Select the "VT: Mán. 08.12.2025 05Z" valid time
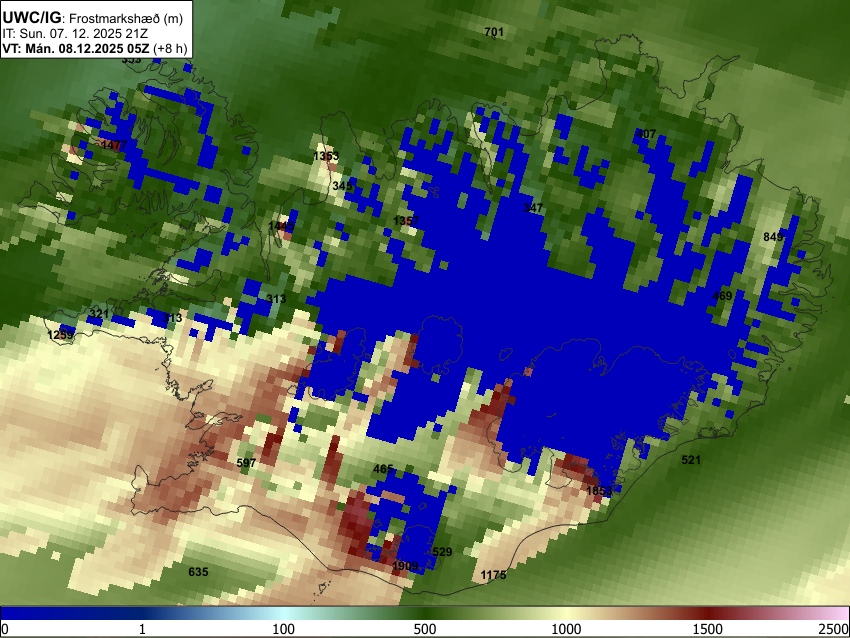This screenshot has height=638, width=850. point(75,48)
